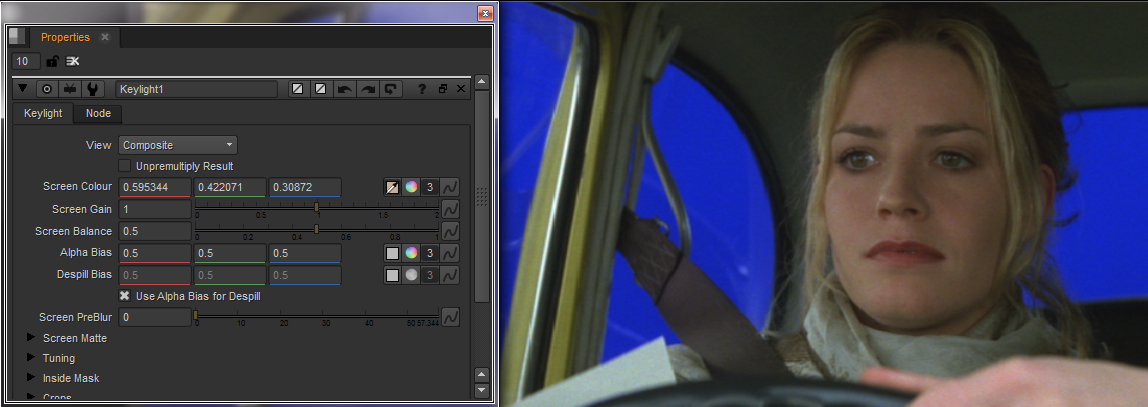The image size is (1148, 407).
Task: Open the Screen Colour color wheel
Action: click(410, 187)
